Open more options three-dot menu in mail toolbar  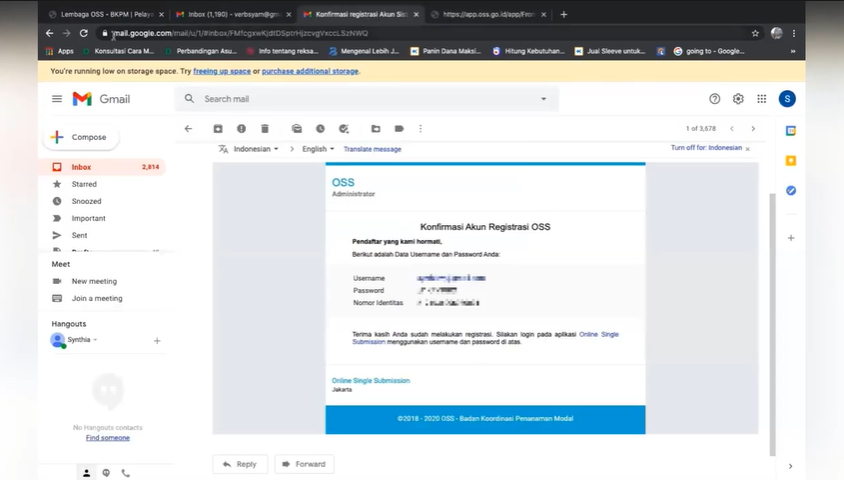pos(420,129)
